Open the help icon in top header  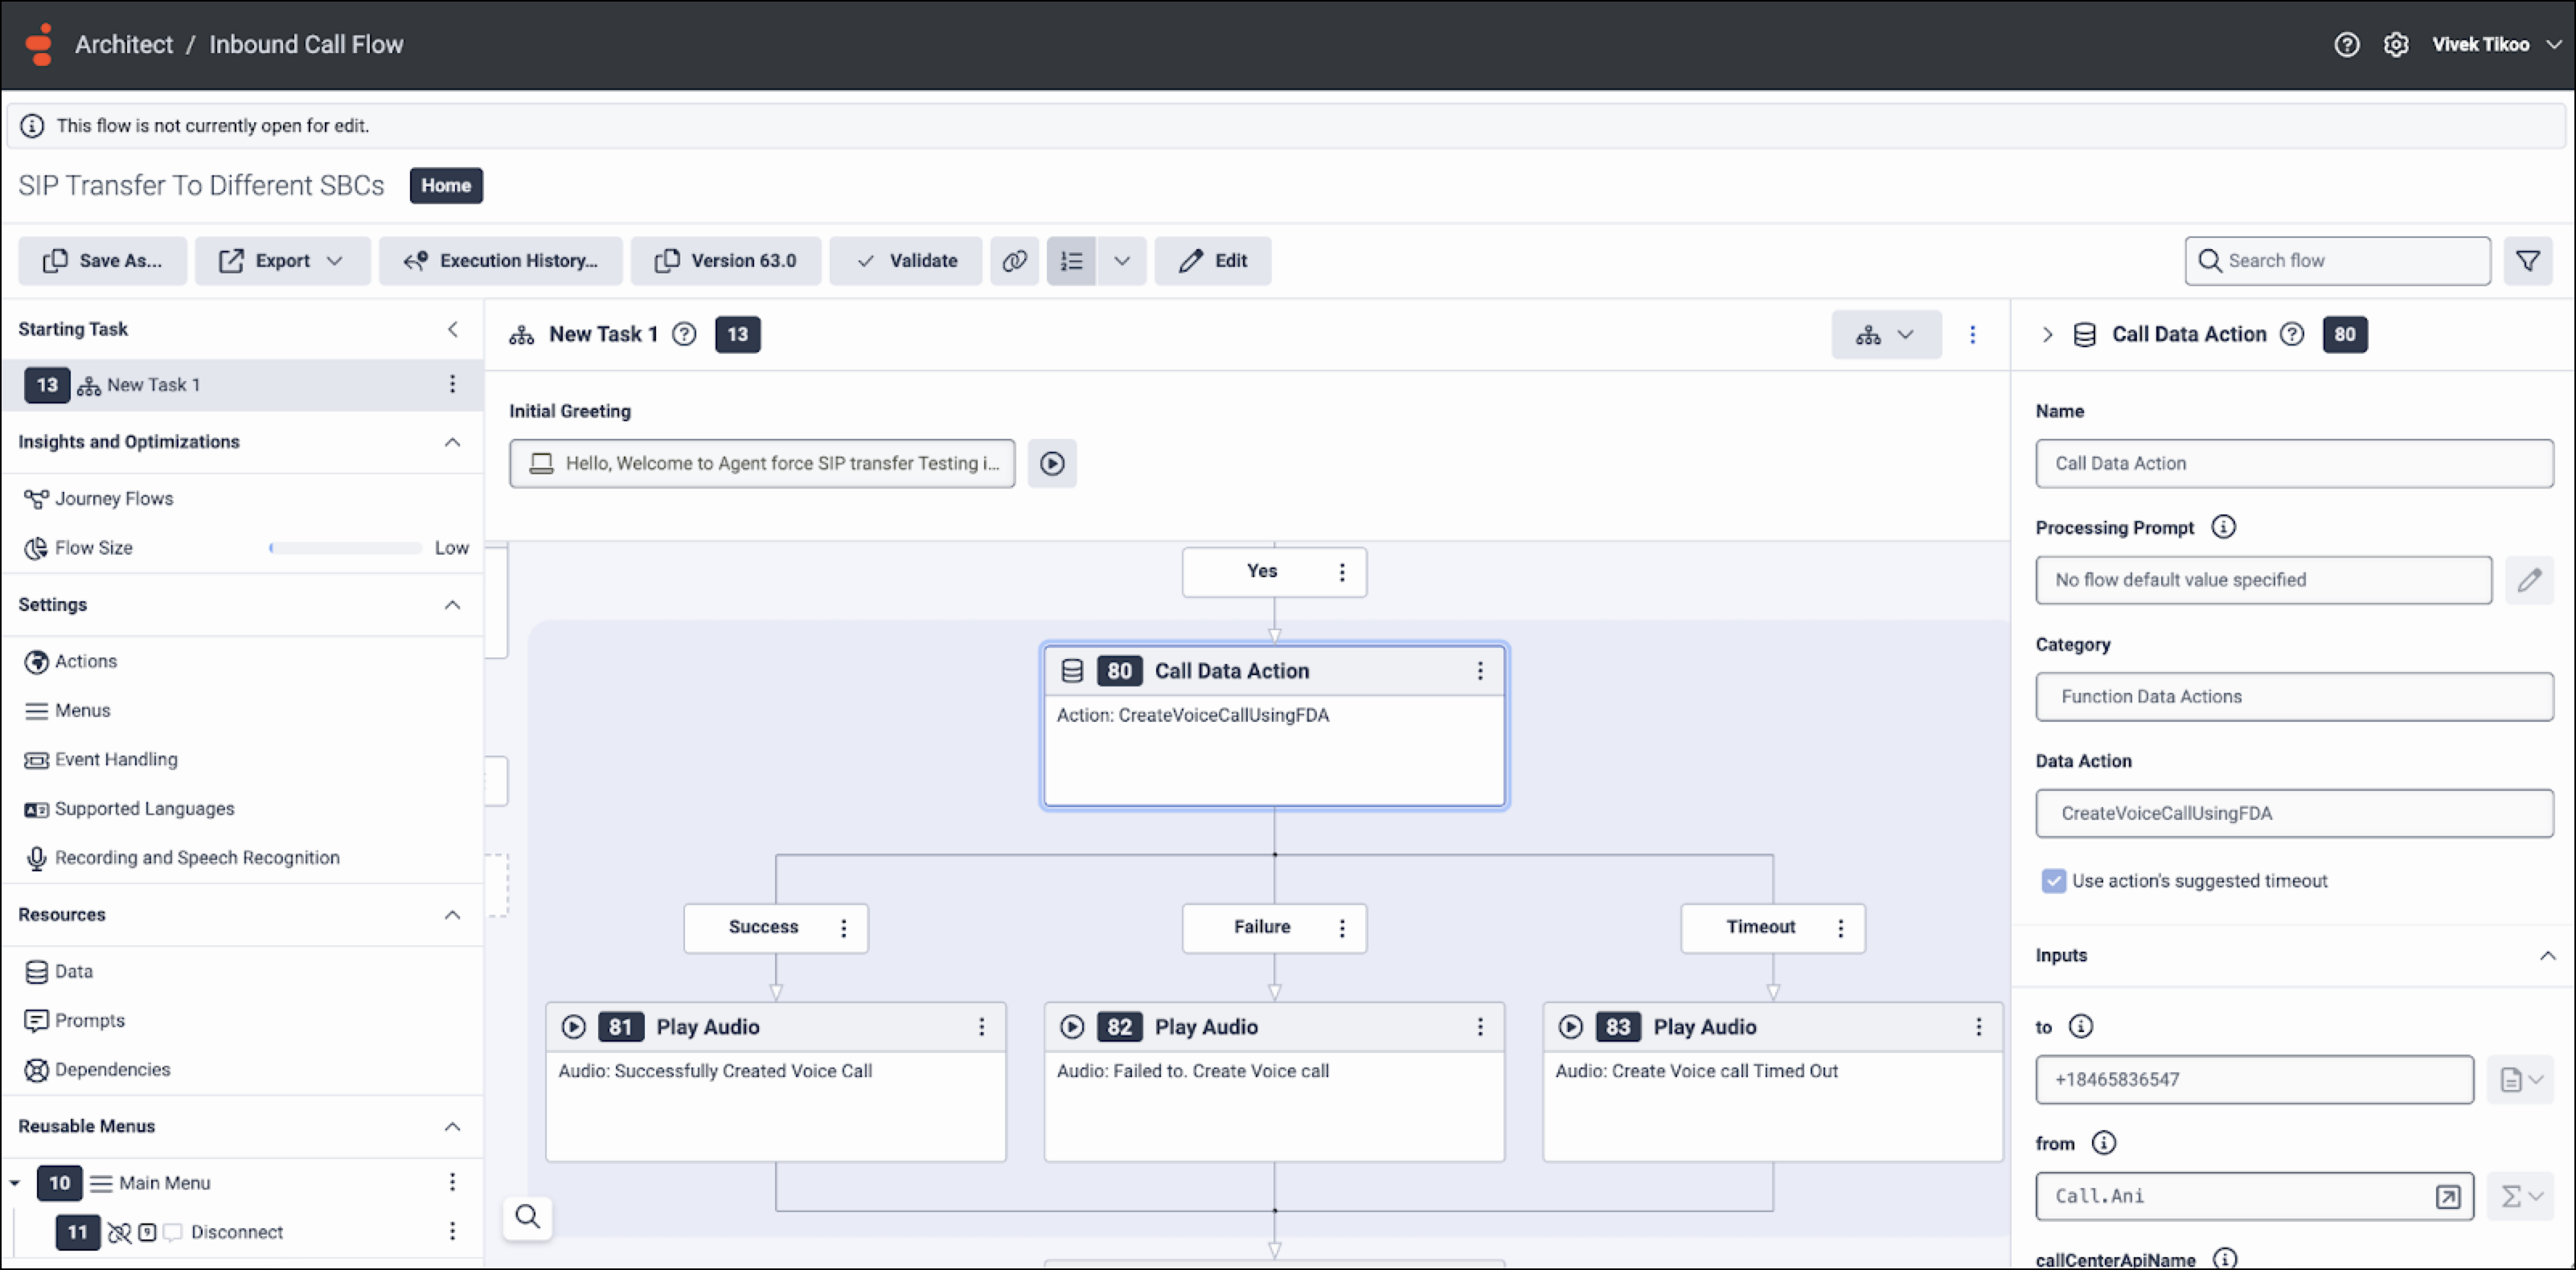point(2346,44)
